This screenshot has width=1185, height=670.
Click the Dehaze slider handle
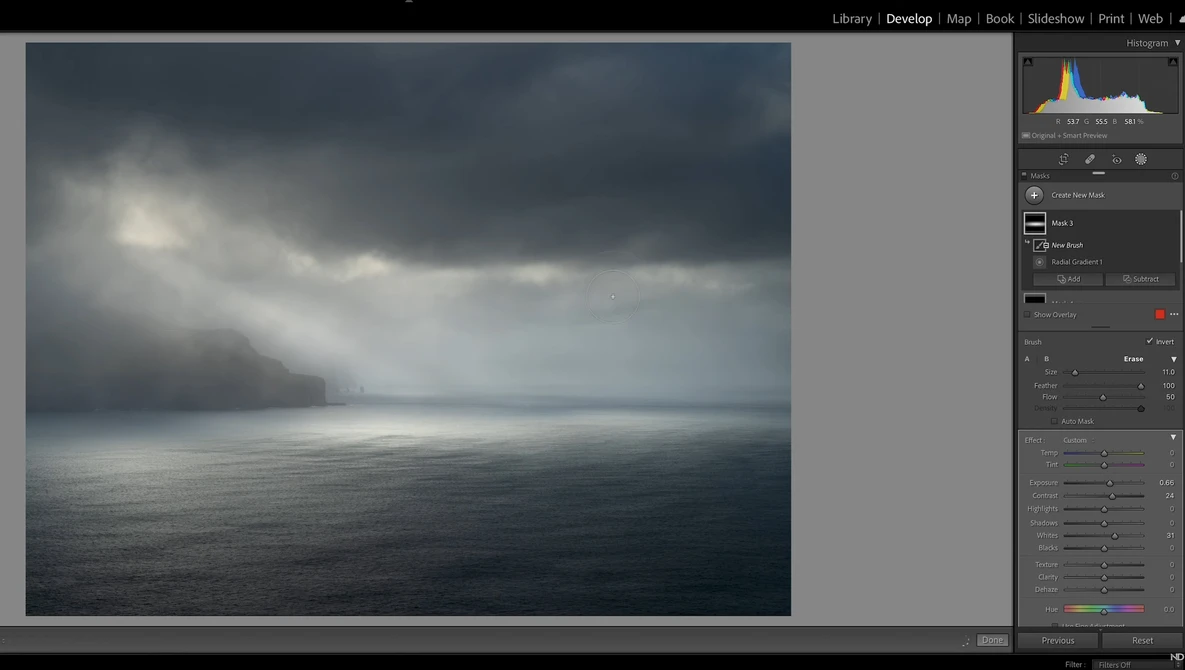(x=1104, y=590)
